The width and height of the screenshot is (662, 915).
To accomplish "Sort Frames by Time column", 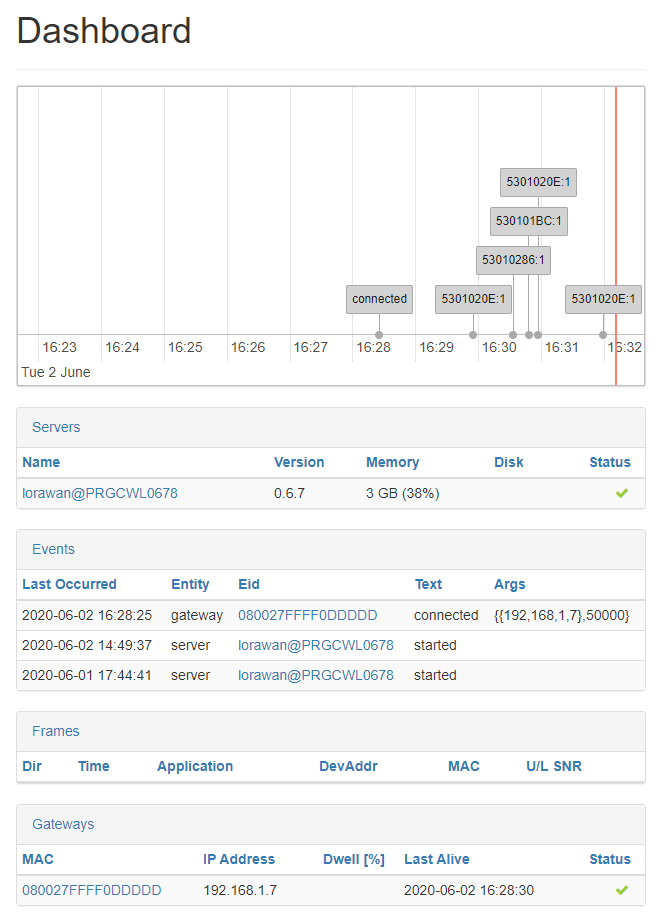I will 93,767.
